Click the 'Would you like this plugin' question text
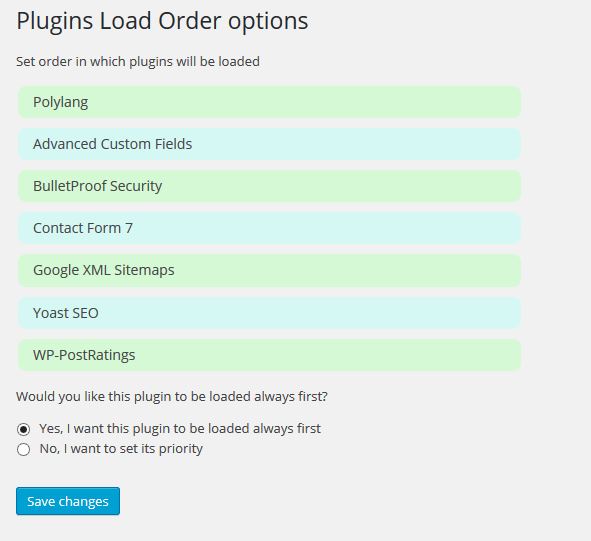The width and height of the screenshot is (591, 541). click(x=172, y=397)
